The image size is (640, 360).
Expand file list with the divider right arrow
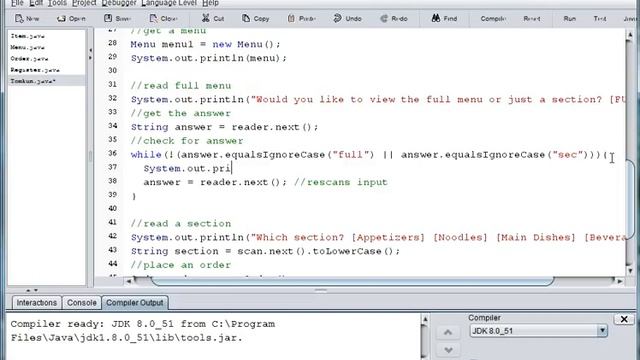[90, 58]
